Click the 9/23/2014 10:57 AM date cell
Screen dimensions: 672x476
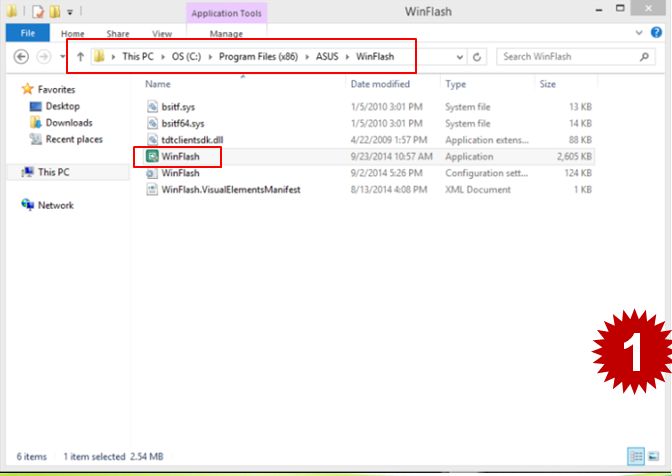pos(391,156)
